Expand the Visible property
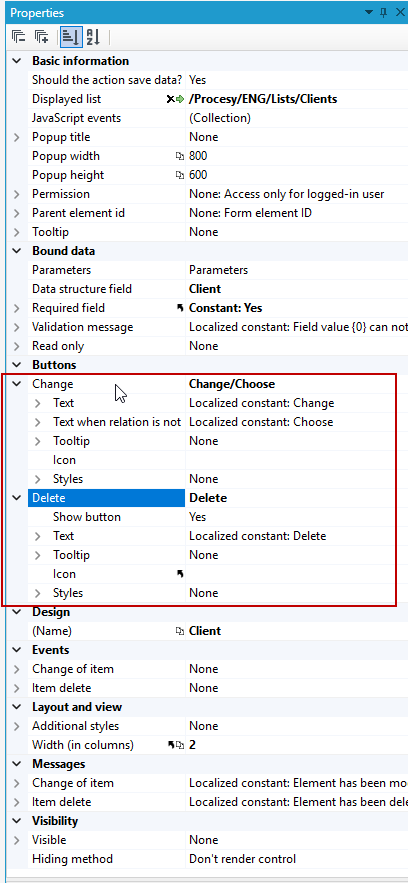 [x=17, y=840]
